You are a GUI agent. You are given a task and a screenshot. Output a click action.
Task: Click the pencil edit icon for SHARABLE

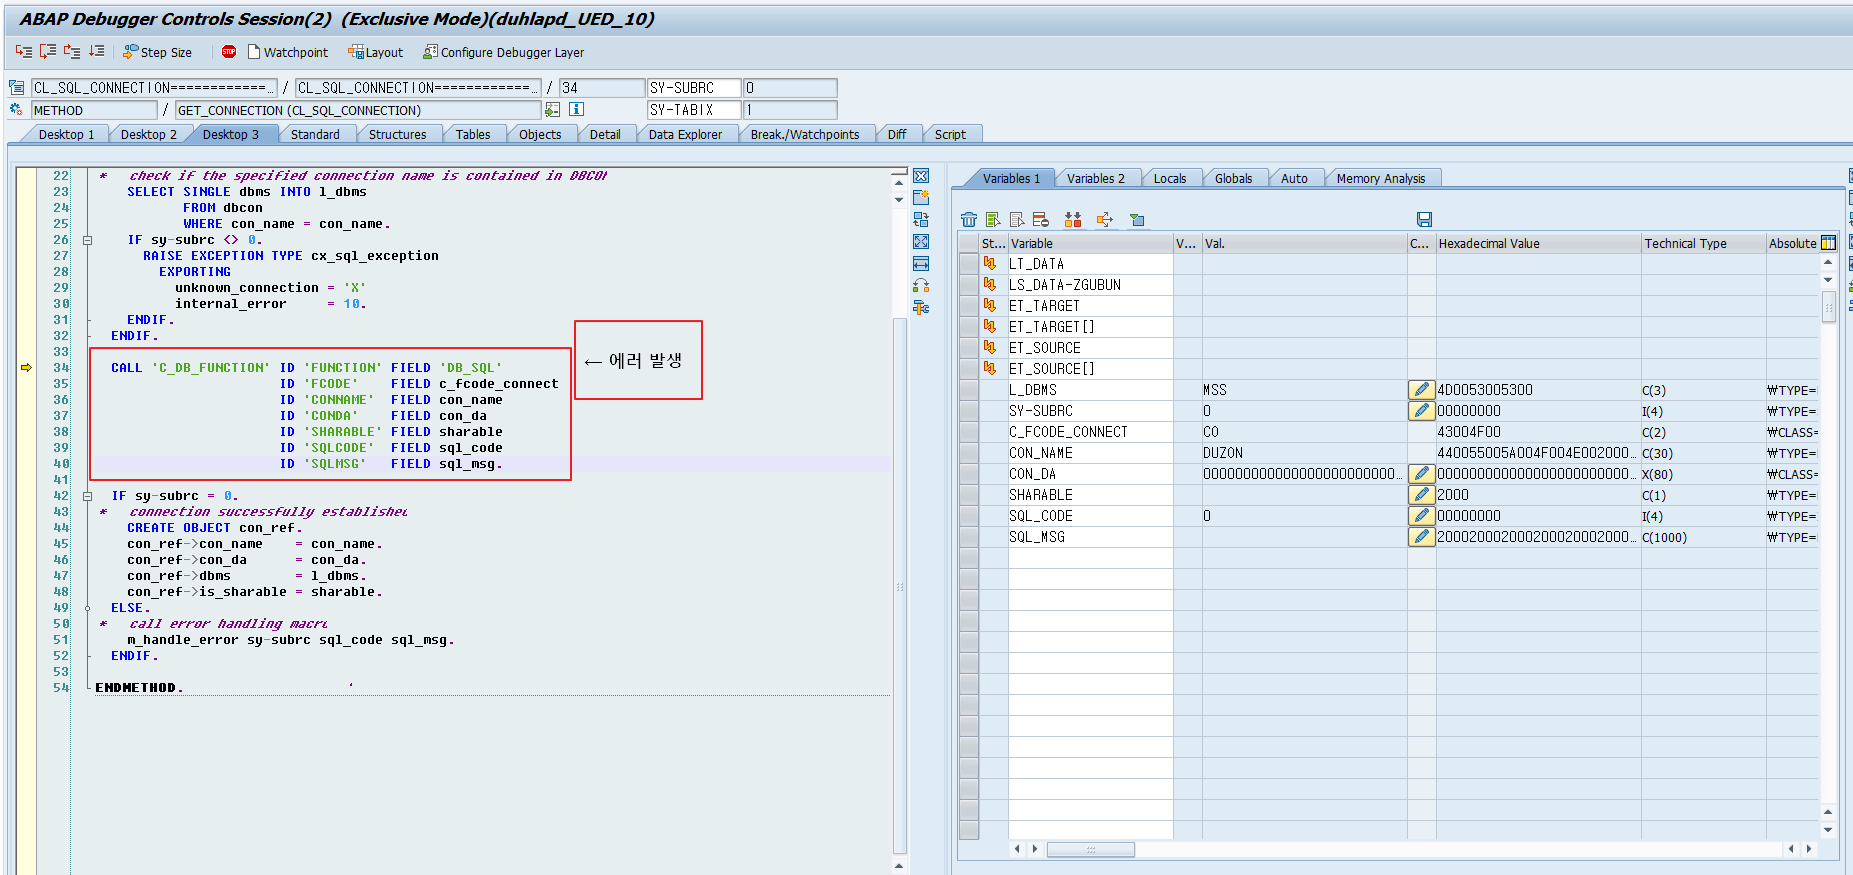pos(1421,494)
